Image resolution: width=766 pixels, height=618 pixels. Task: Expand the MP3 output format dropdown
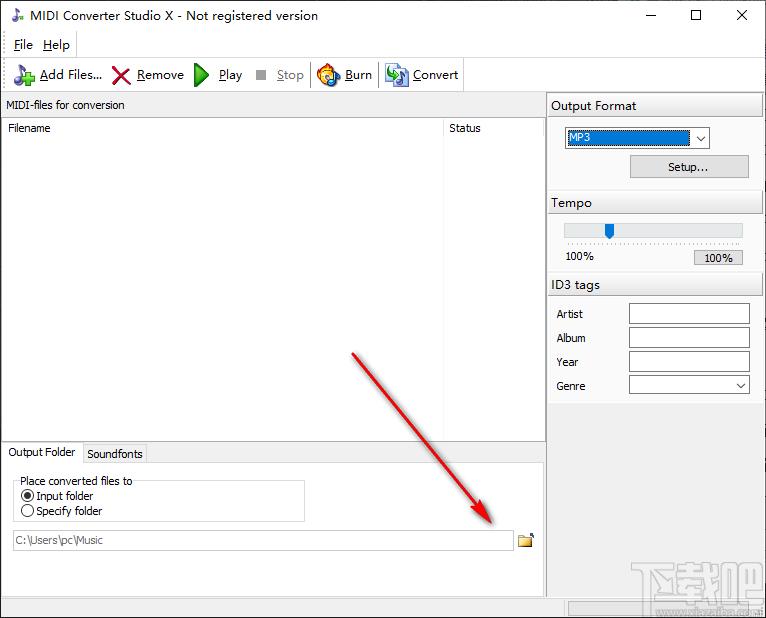(x=701, y=138)
